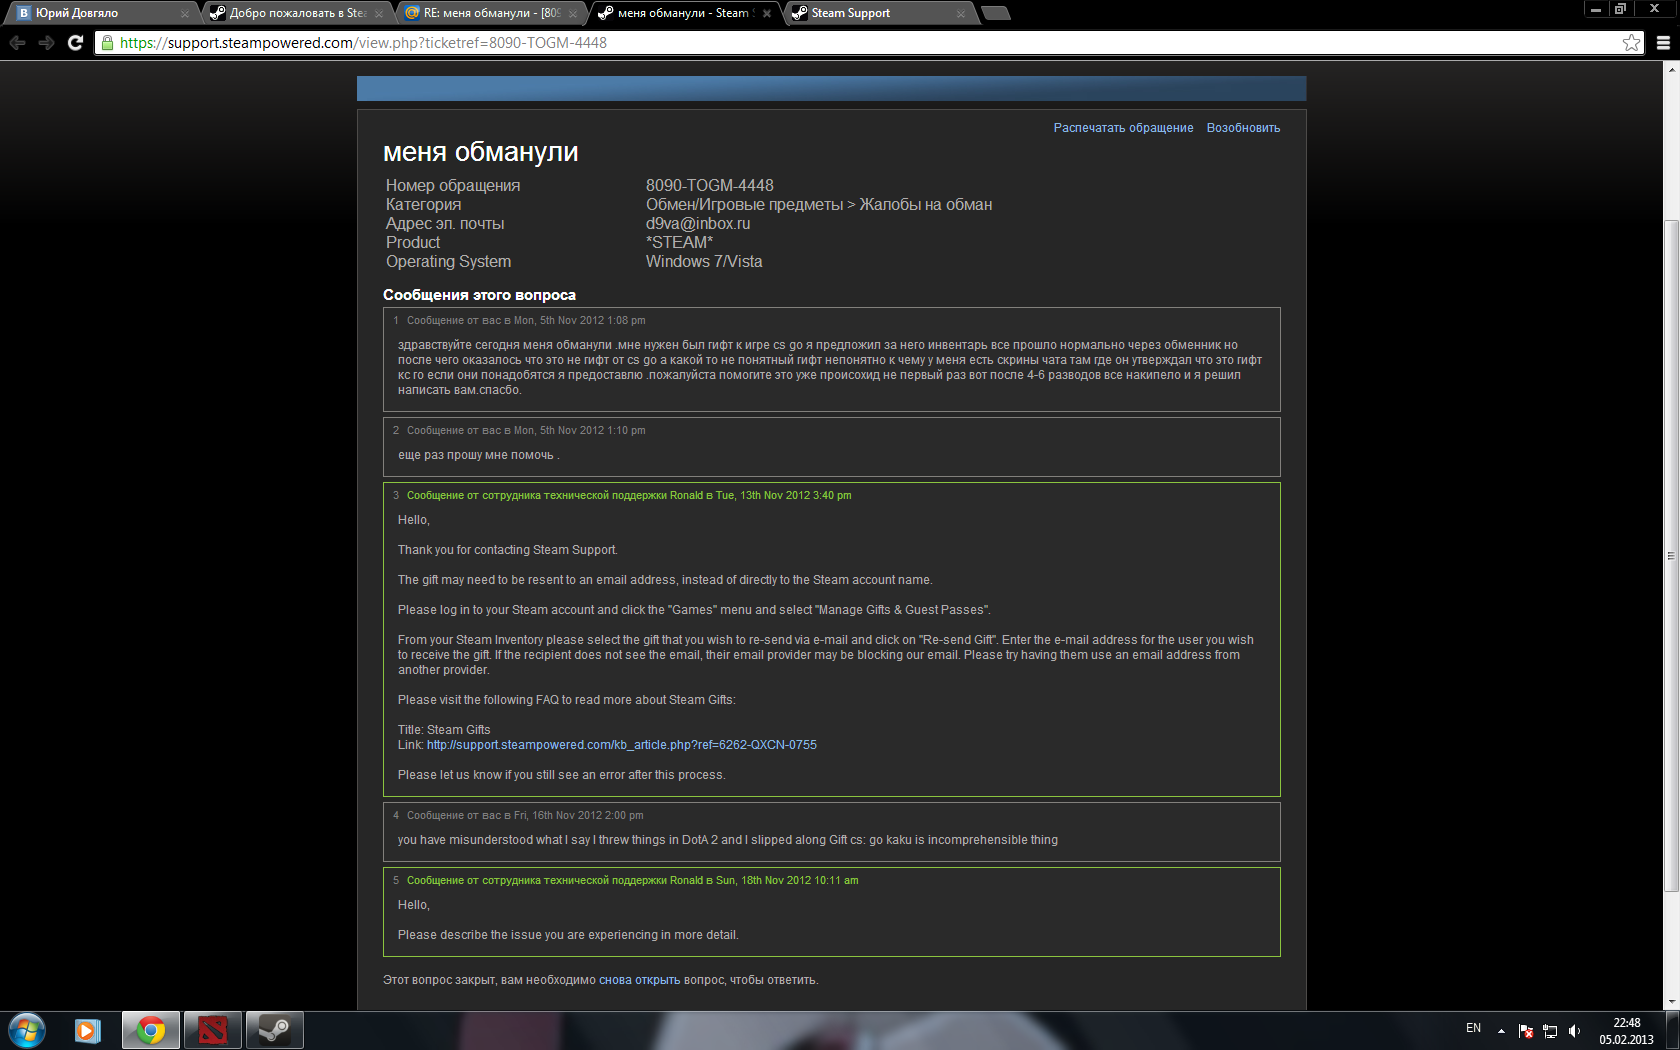
Task: Click message 2 text 'еще раз прошу мне помочь'
Action: point(476,455)
